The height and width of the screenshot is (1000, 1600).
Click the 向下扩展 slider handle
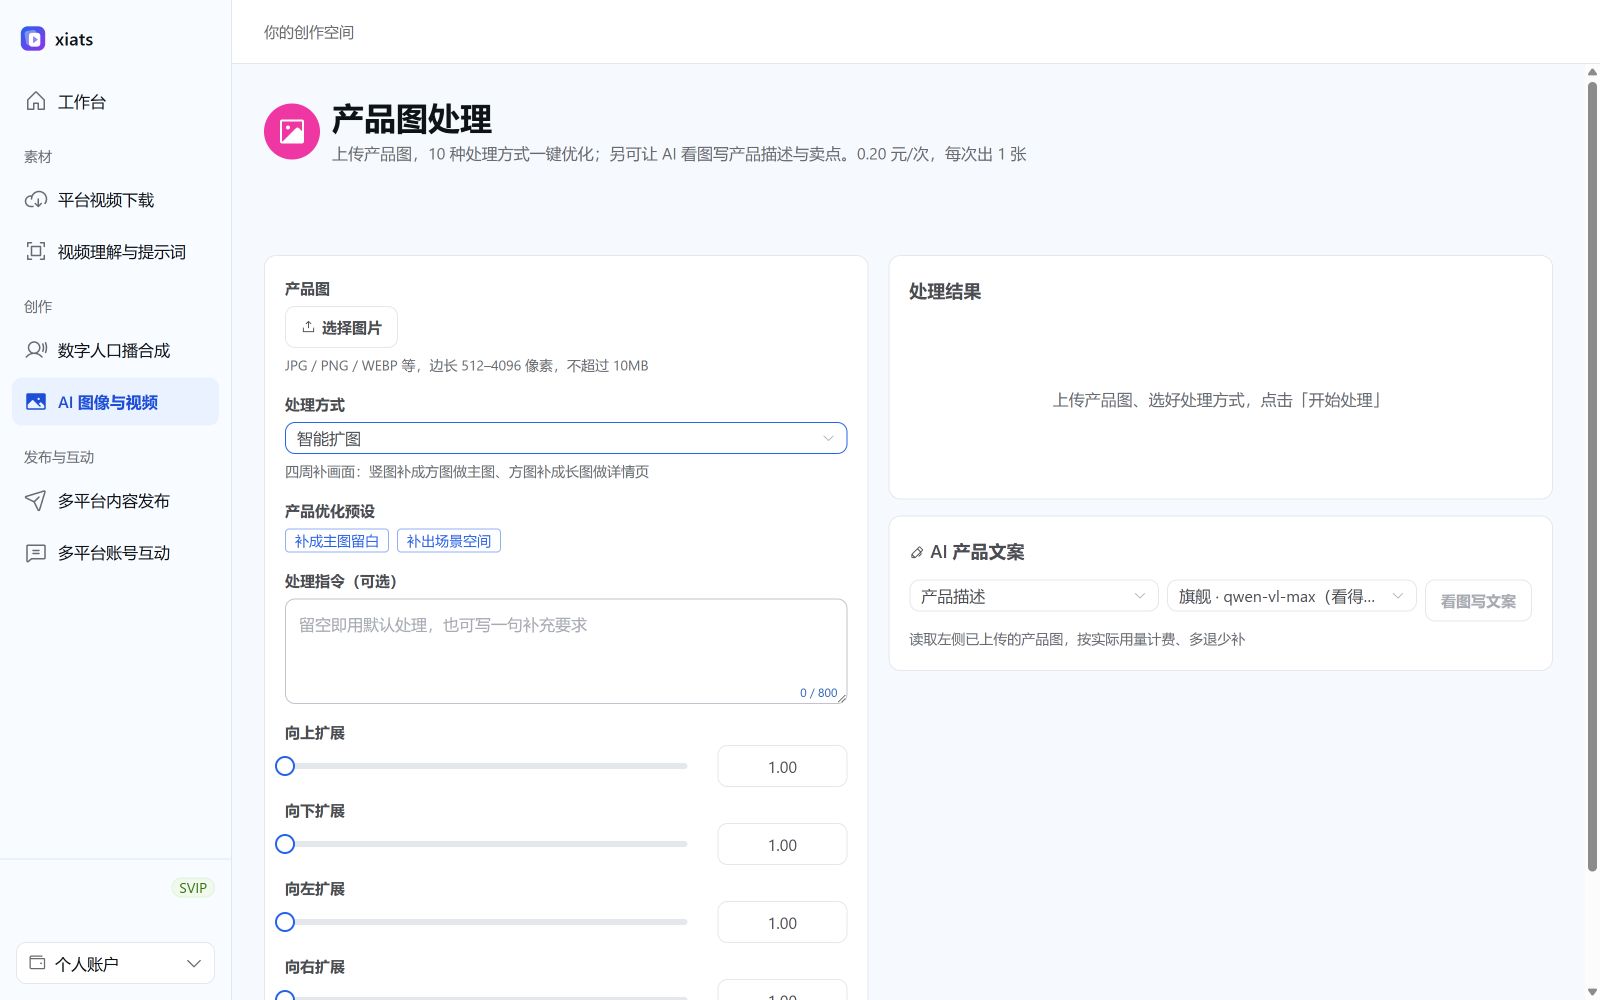285,844
